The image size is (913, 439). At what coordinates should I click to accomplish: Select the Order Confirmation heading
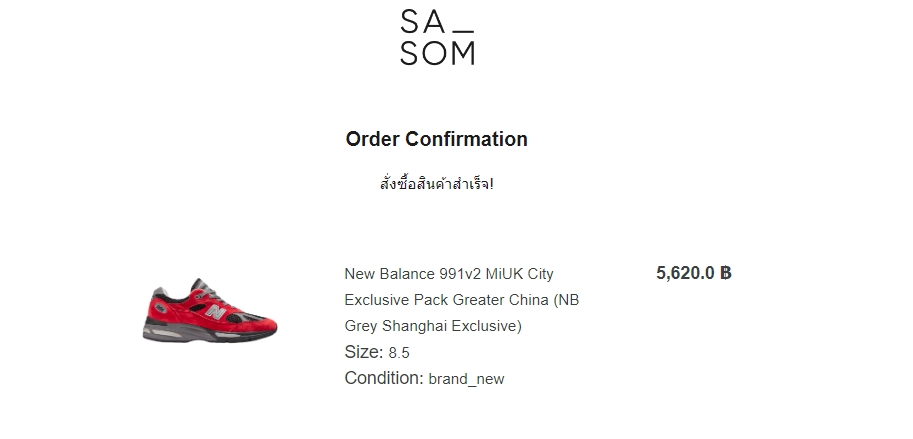(437, 139)
